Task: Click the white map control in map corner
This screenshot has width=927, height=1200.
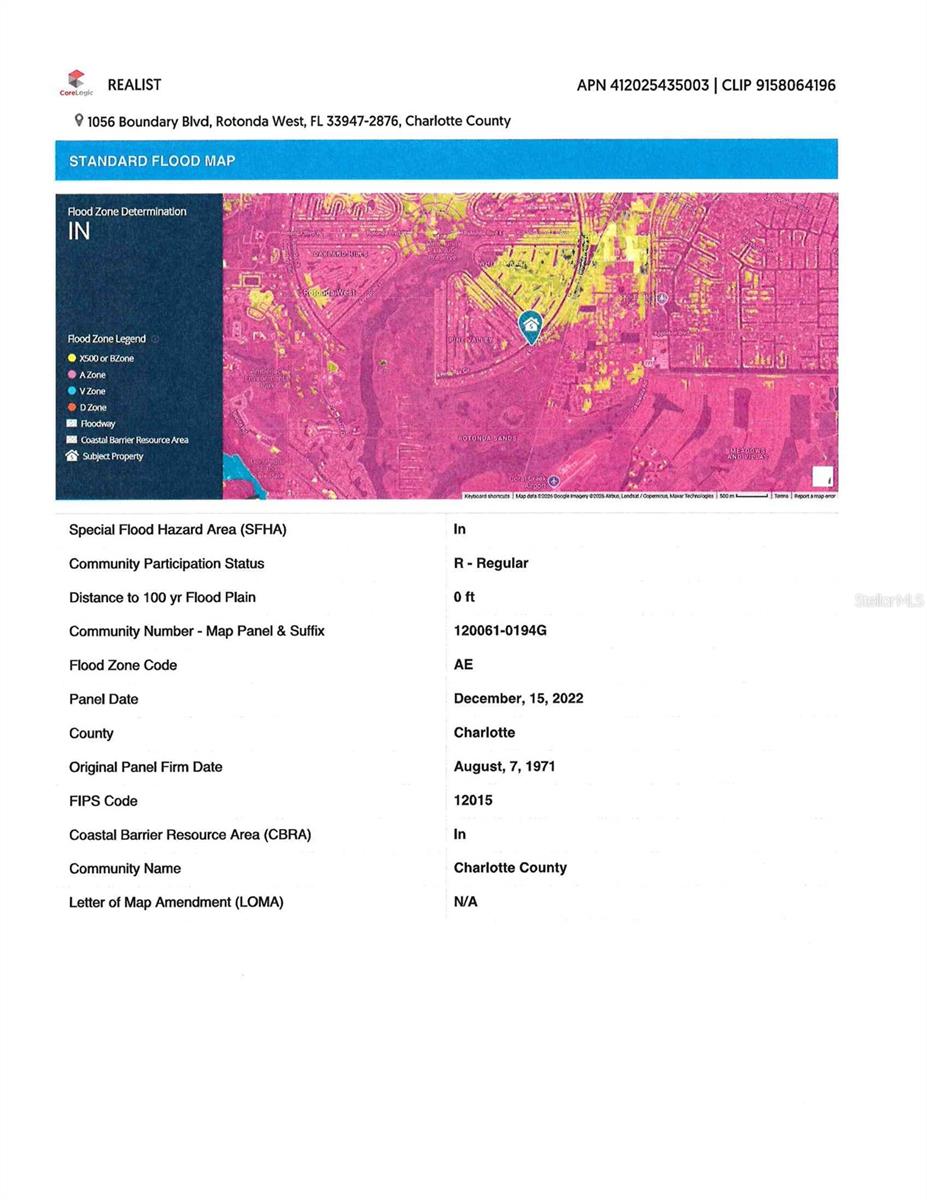Action: point(822,477)
